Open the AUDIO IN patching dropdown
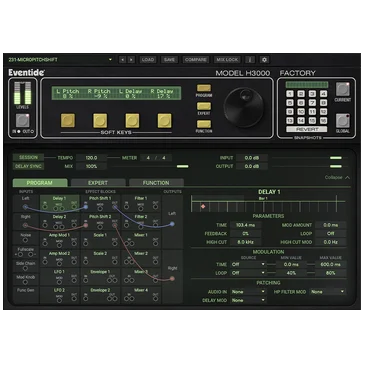 pyautogui.click(x=248, y=292)
